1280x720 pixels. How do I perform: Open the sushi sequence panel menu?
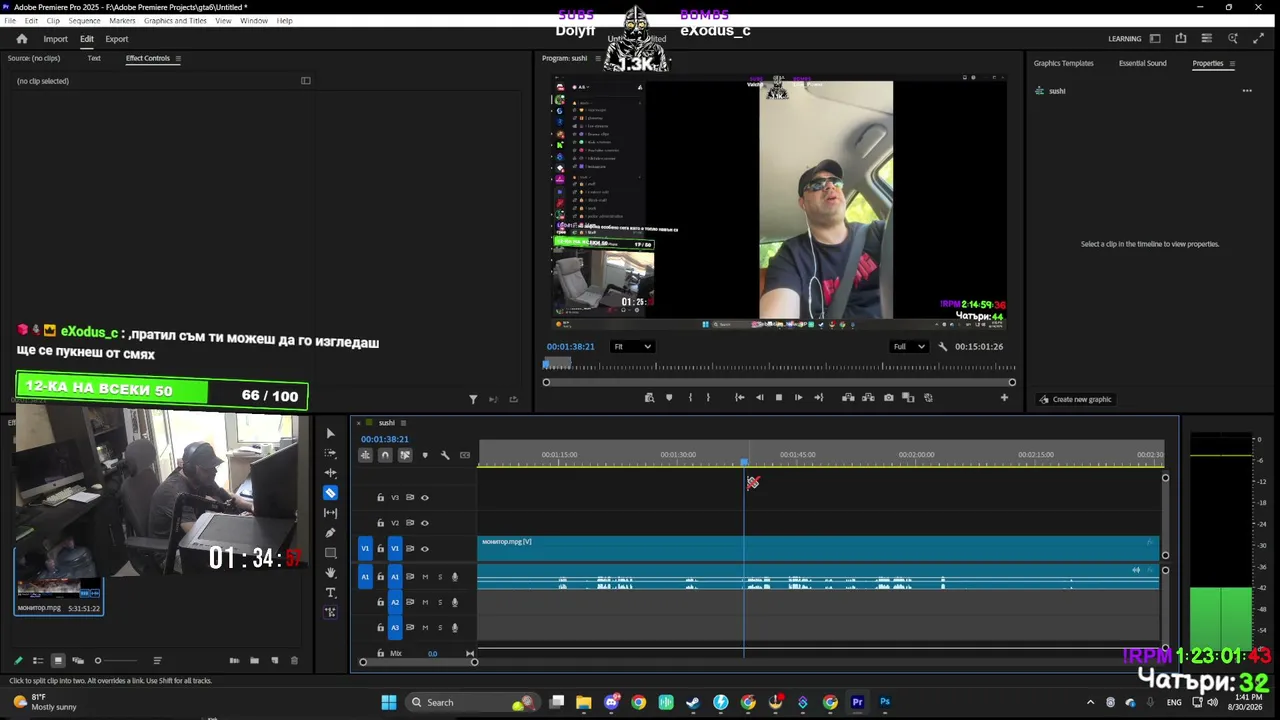click(x=402, y=423)
